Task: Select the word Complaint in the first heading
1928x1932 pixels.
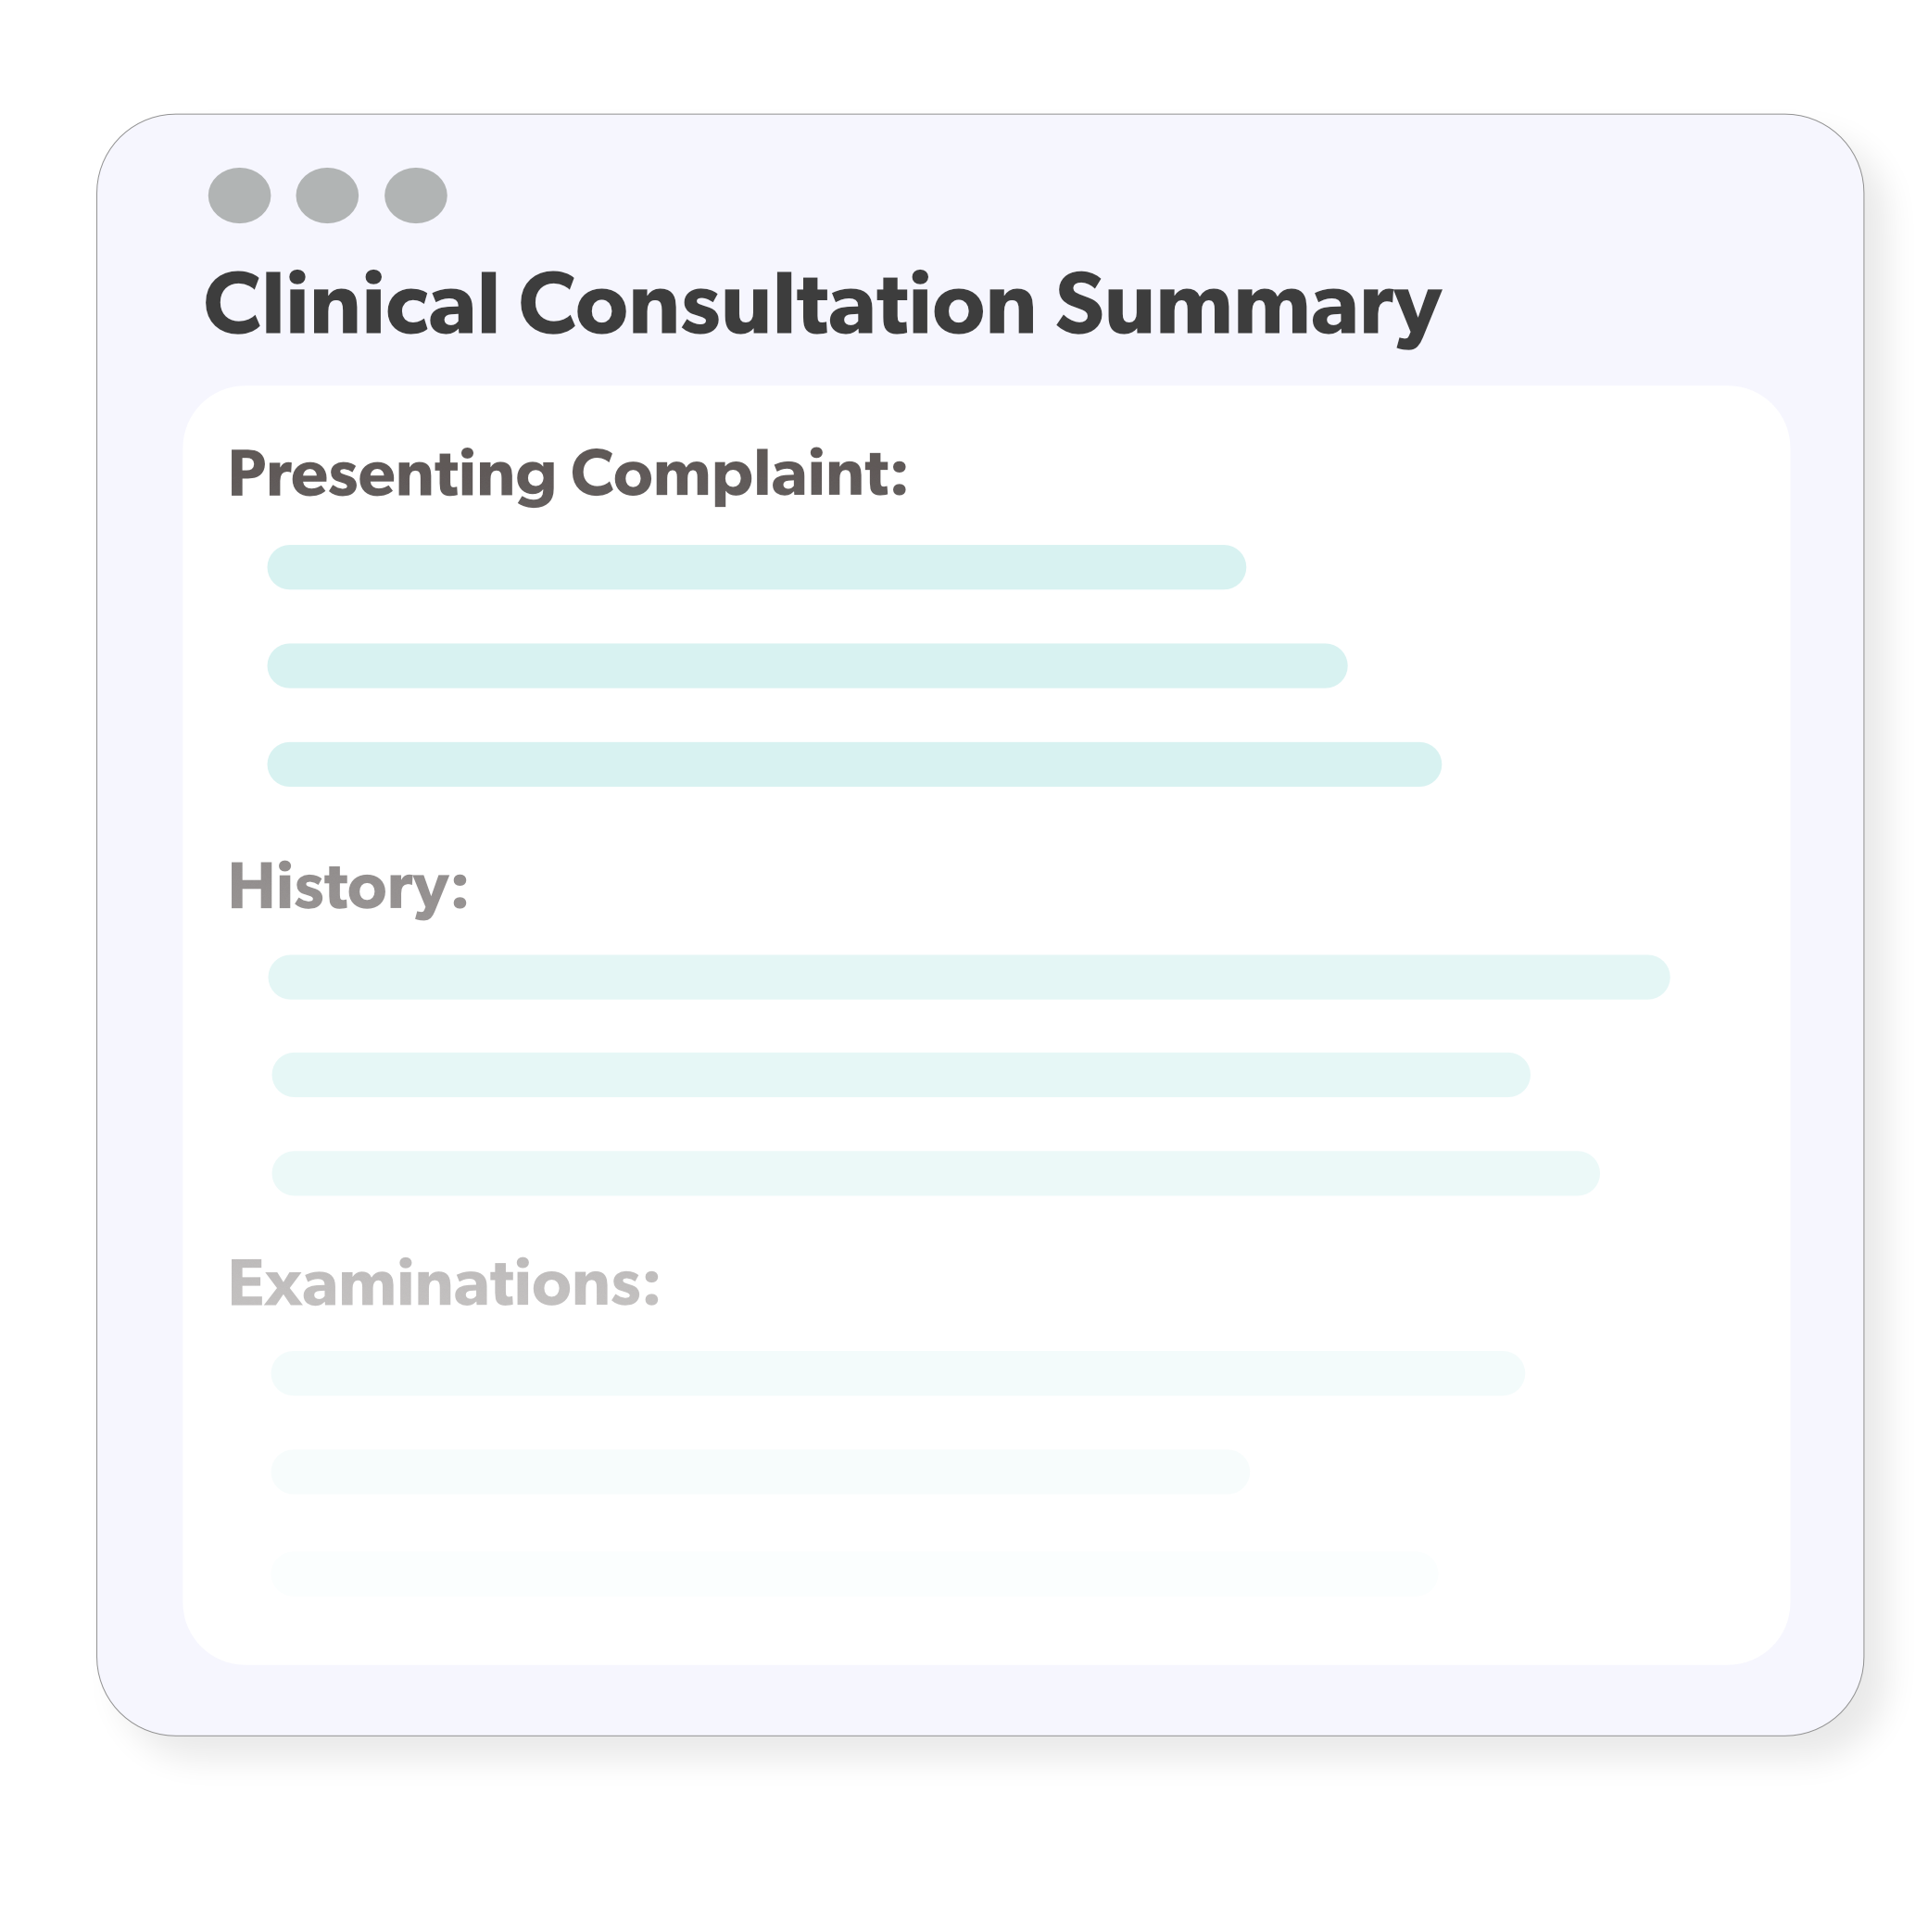Action: (x=738, y=474)
